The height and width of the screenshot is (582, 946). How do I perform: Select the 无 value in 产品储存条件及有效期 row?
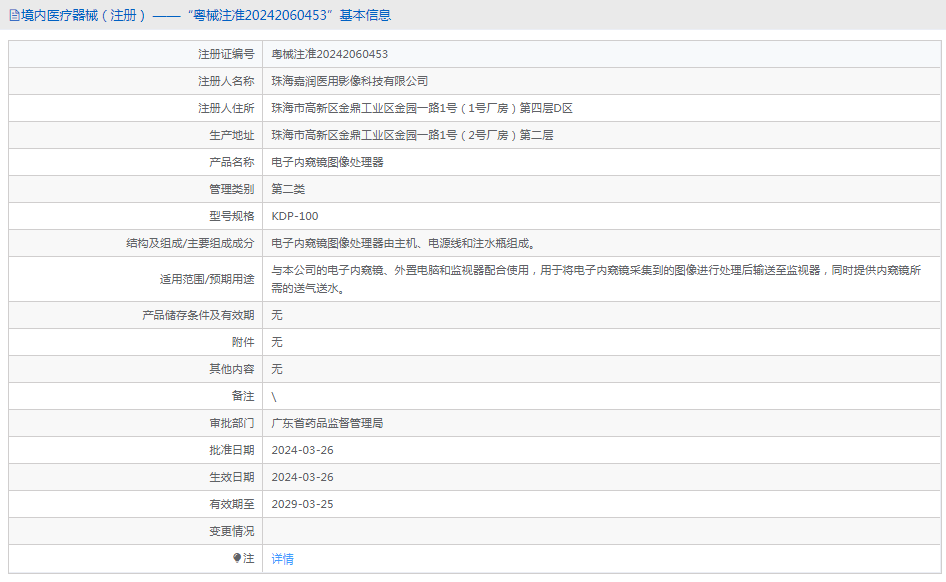click(277, 315)
